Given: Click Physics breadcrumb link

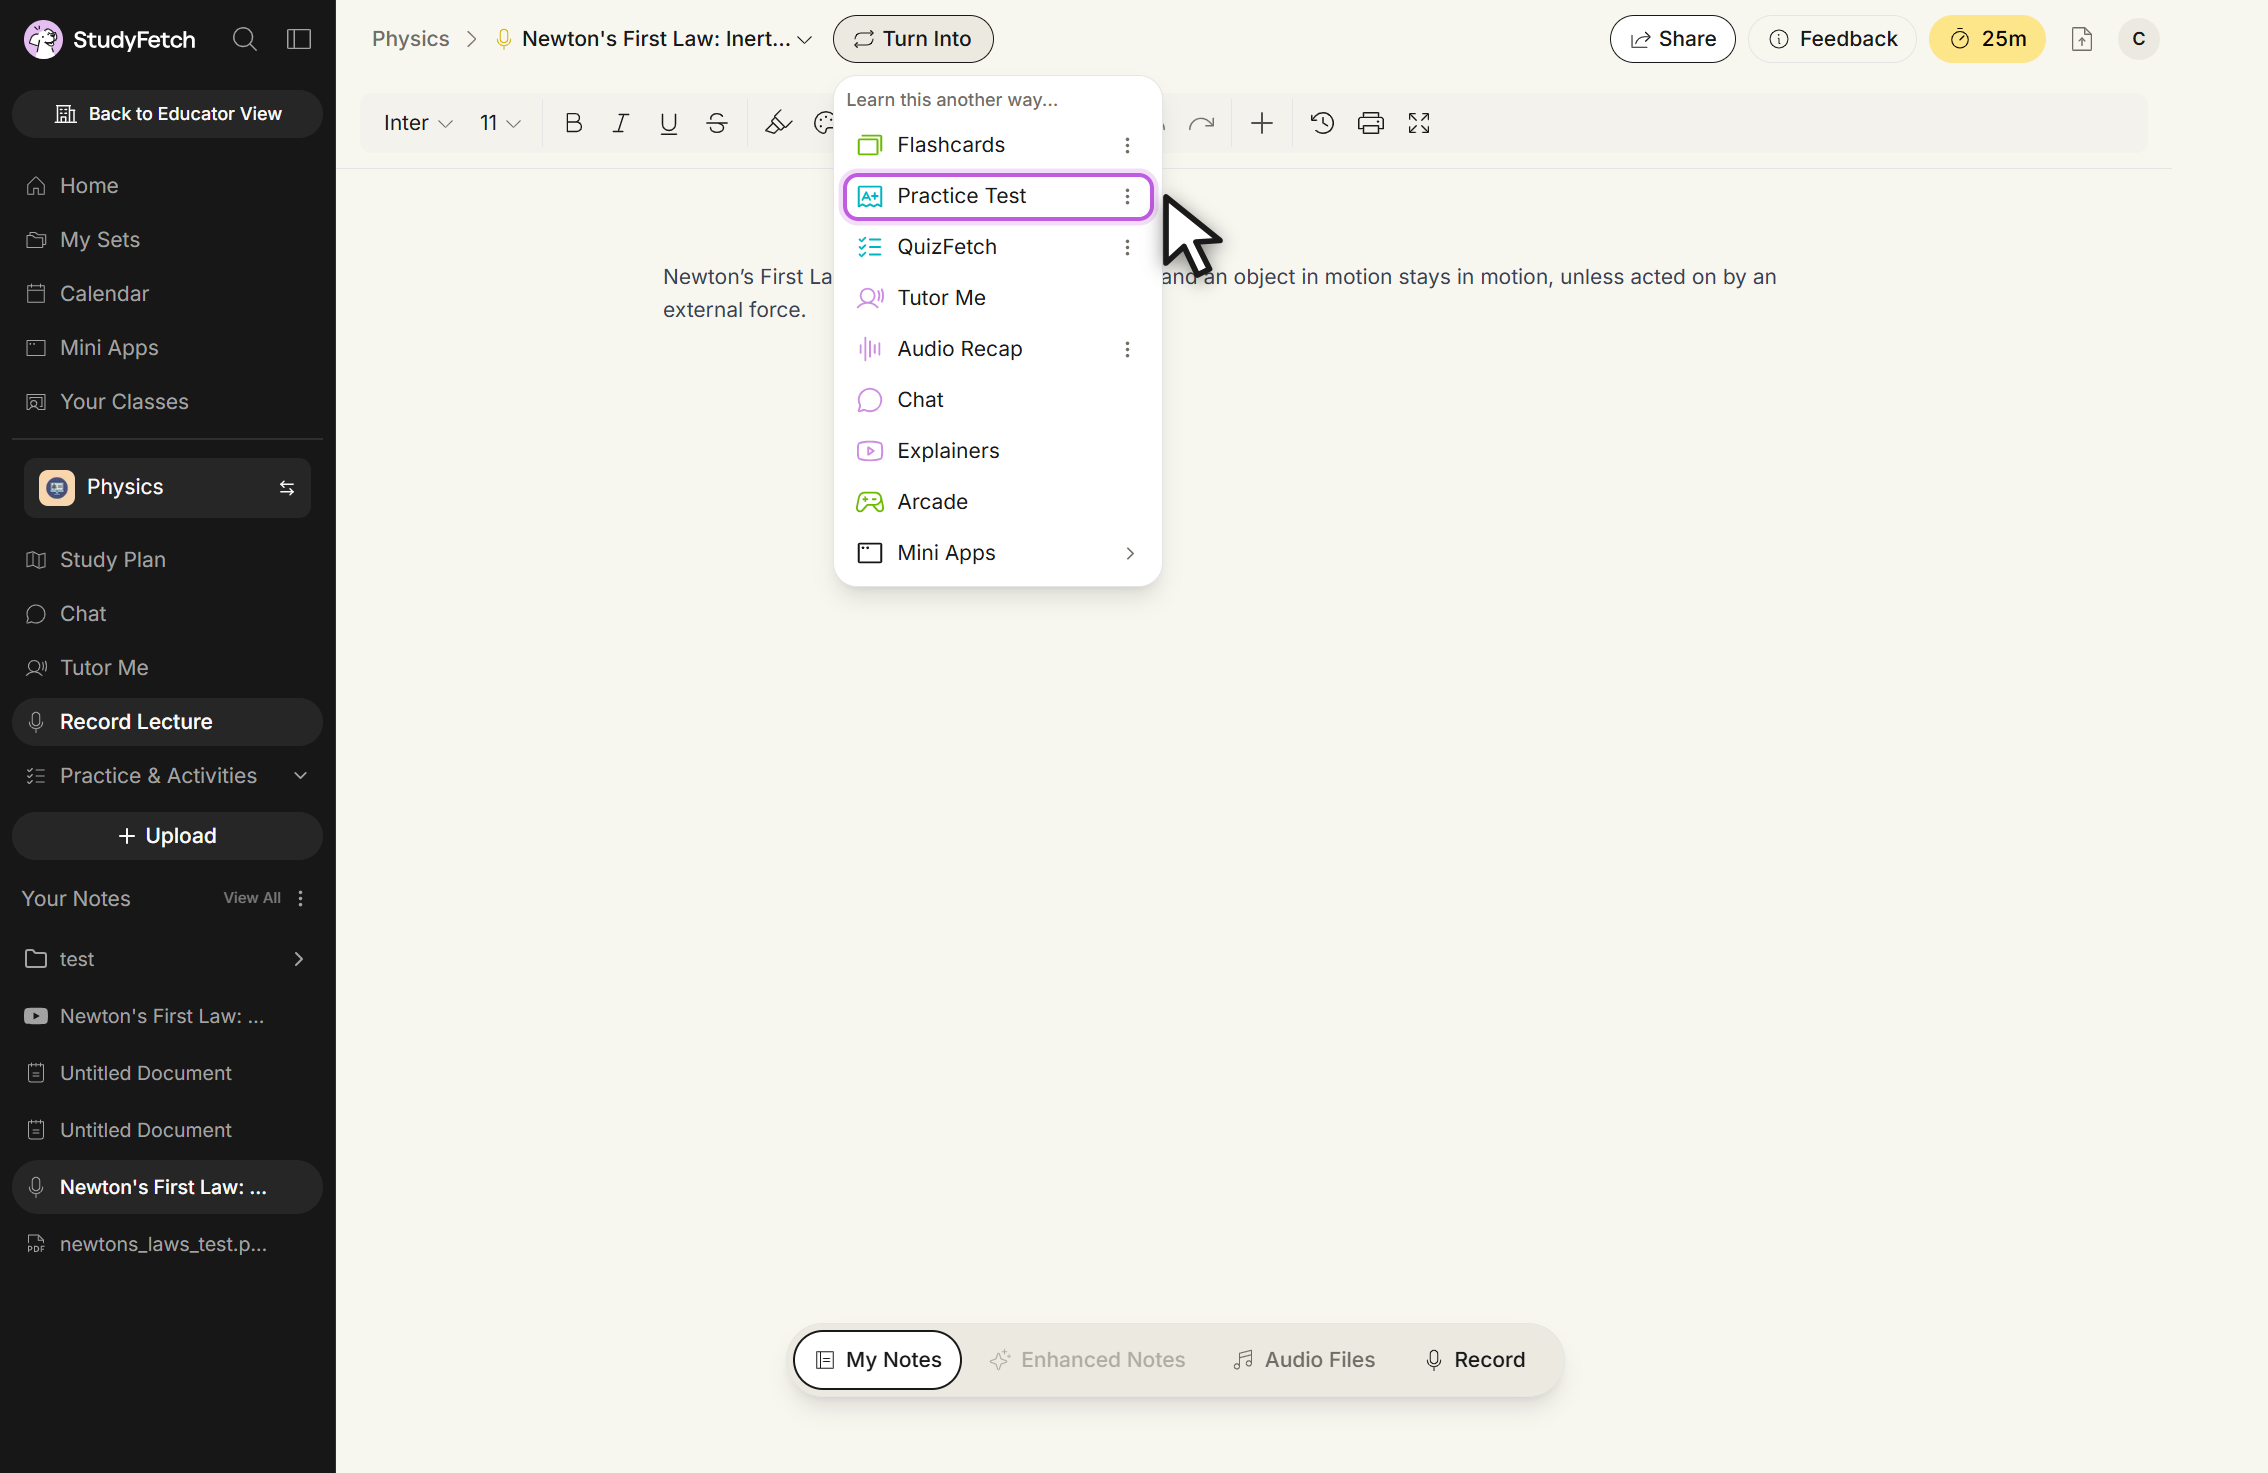Looking at the screenshot, I should tap(410, 39).
